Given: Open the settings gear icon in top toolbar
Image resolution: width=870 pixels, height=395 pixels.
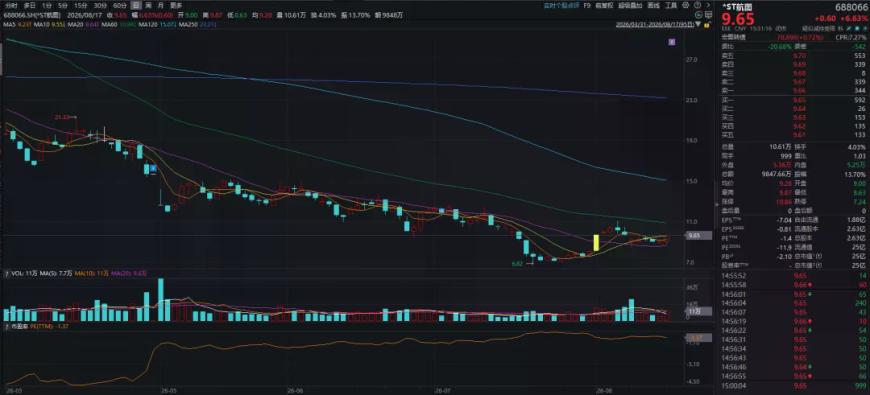Looking at the screenshot, I should 686,5.
